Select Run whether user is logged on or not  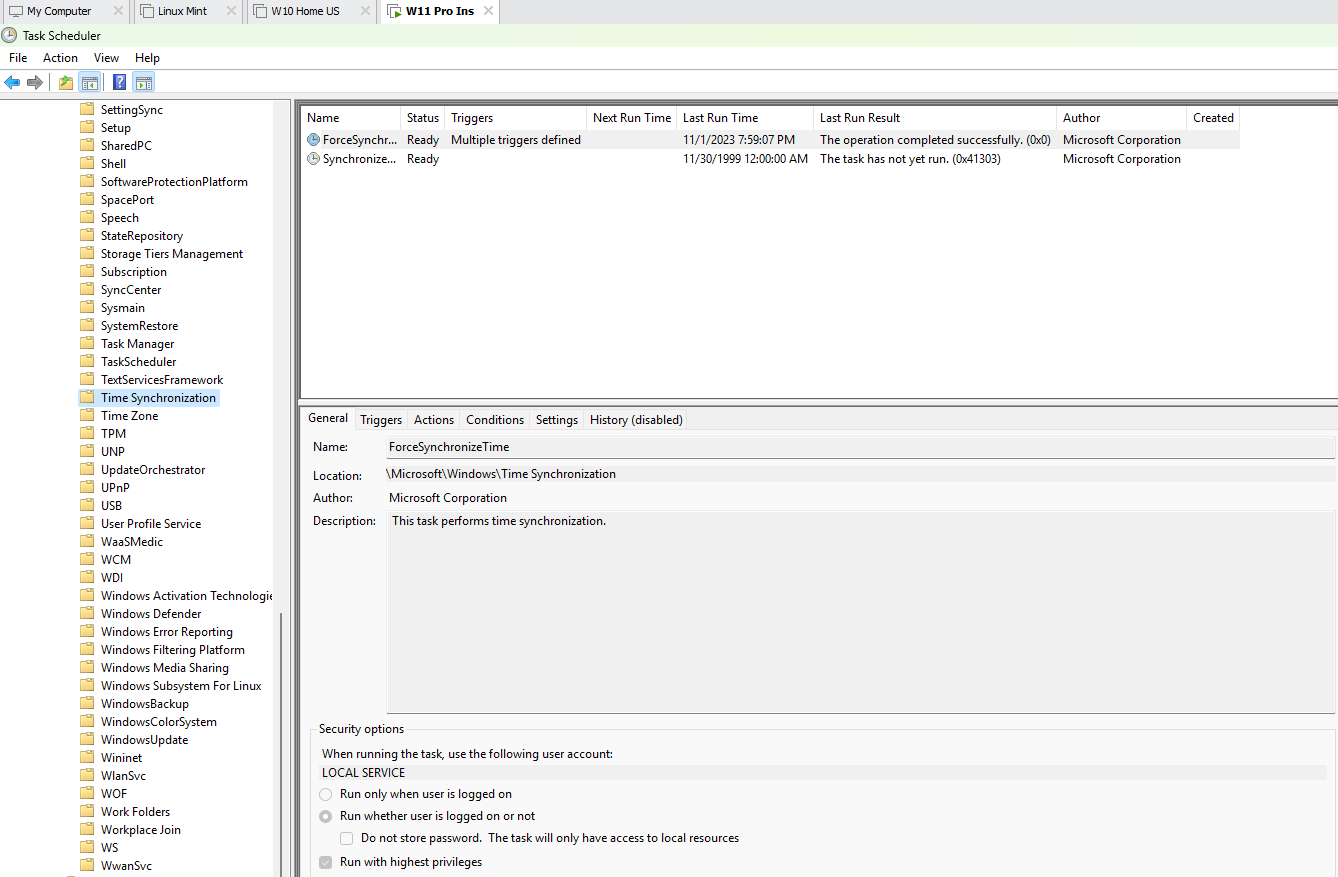(326, 816)
